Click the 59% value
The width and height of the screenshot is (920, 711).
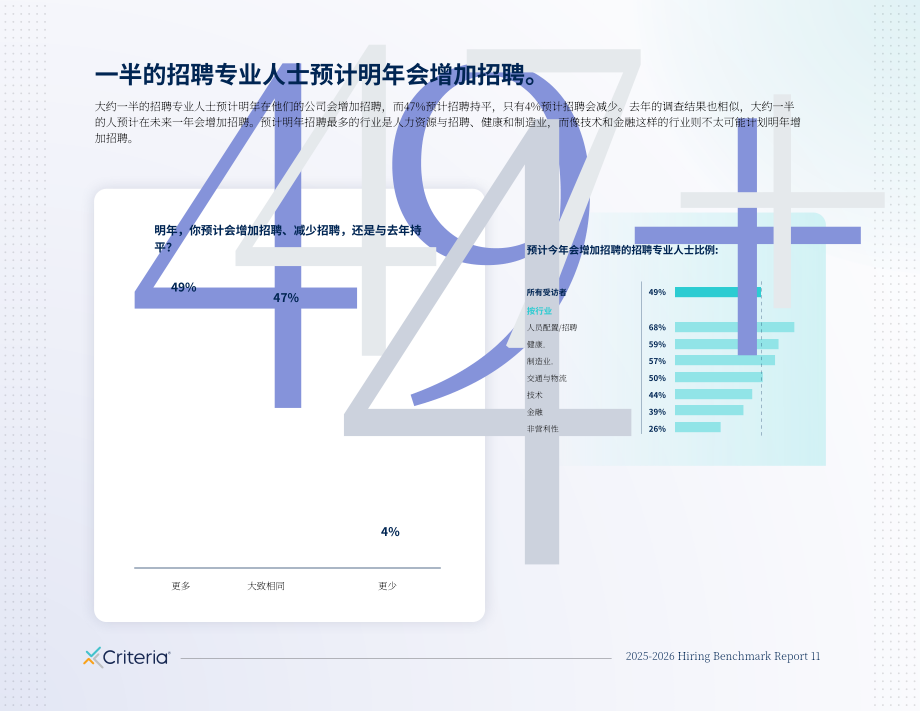coord(657,344)
